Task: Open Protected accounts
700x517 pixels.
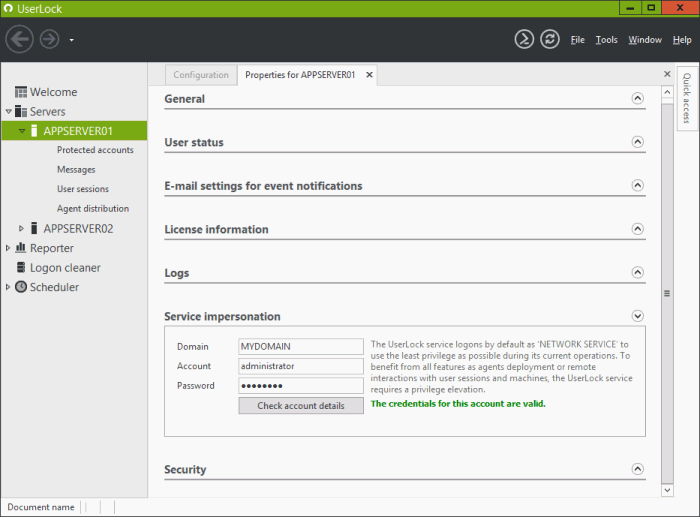Action: click(x=95, y=150)
